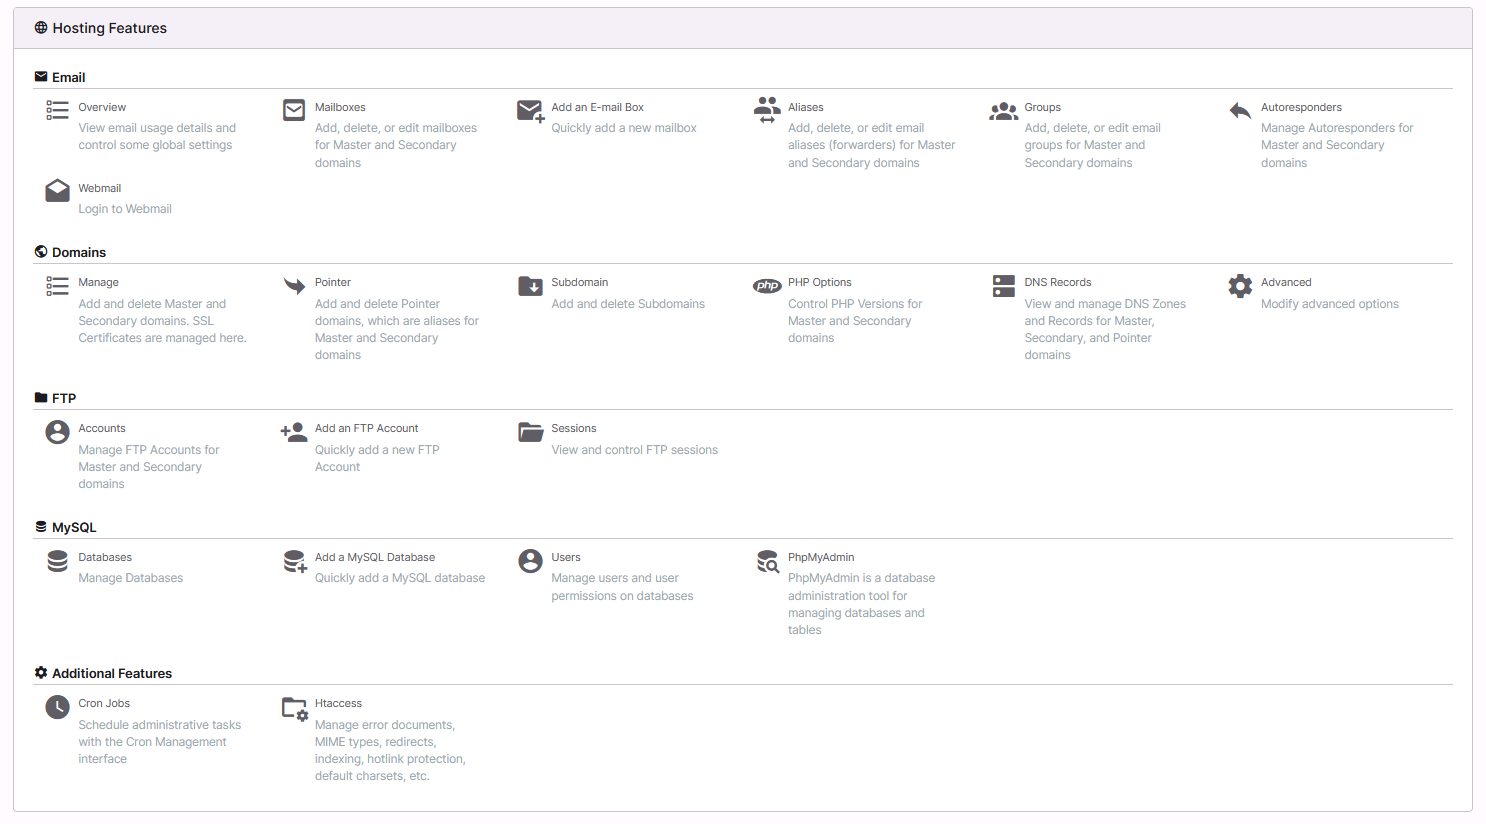This screenshot has width=1486, height=824.
Task: Click the Aliases forwarding icon
Action: click(x=767, y=109)
